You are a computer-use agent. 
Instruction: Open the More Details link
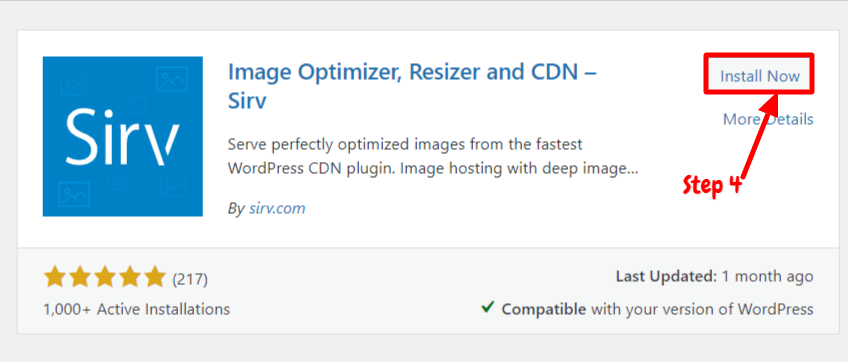click(768, 119)
